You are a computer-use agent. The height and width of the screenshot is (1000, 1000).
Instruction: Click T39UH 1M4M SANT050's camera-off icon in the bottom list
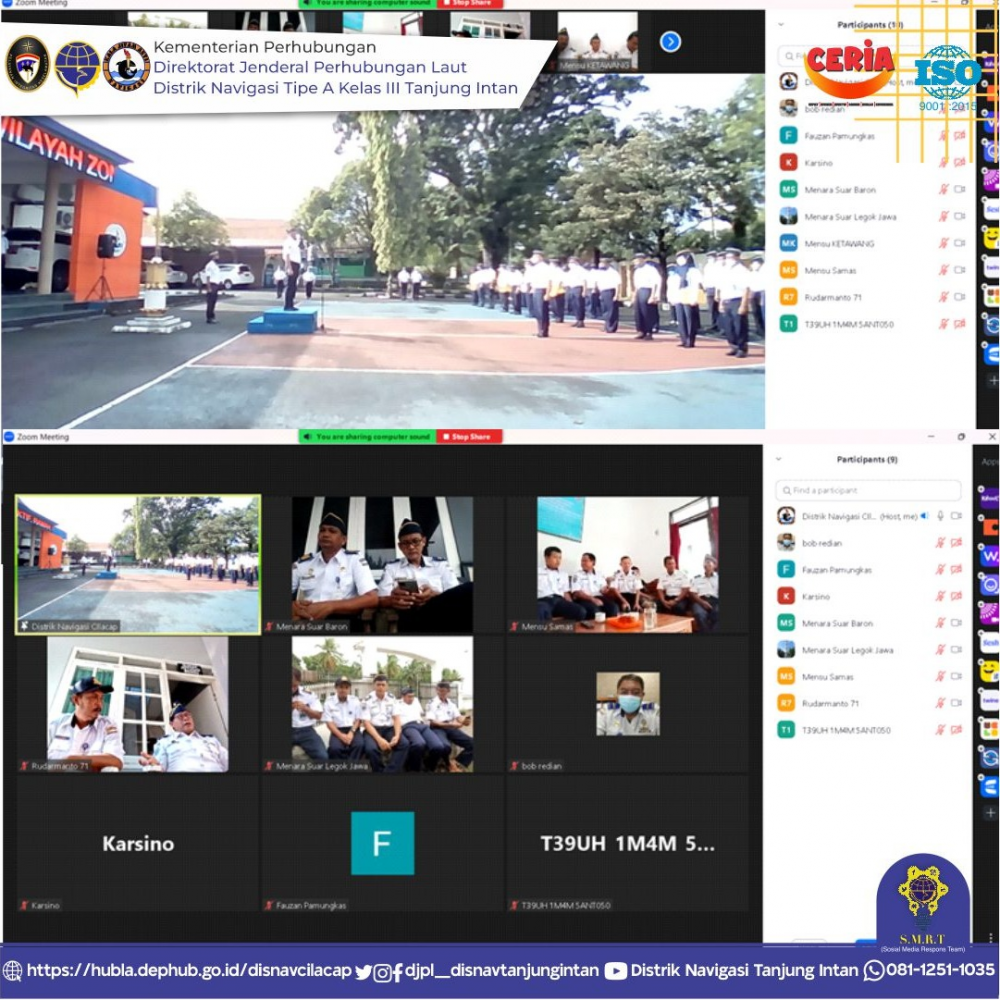click(x=956, y=730)
